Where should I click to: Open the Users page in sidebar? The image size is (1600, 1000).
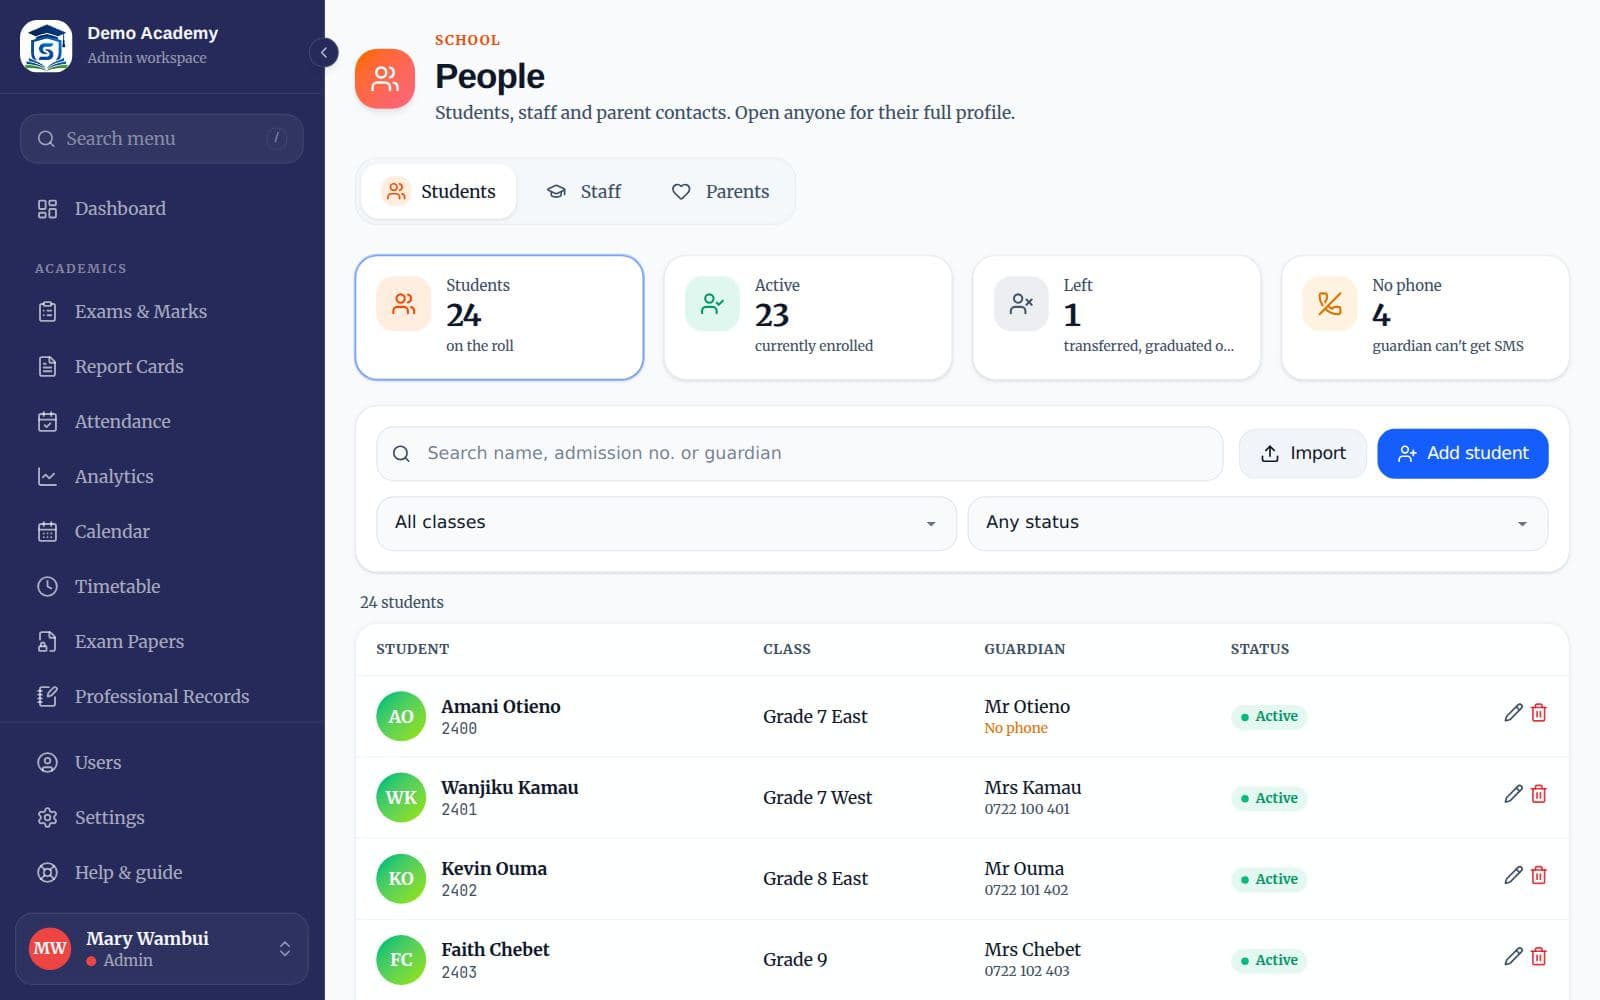pos(162,762)
